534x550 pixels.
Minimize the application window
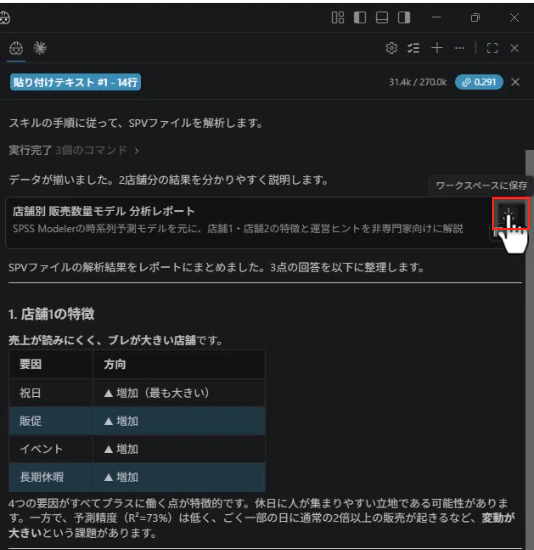pos(436,17)
